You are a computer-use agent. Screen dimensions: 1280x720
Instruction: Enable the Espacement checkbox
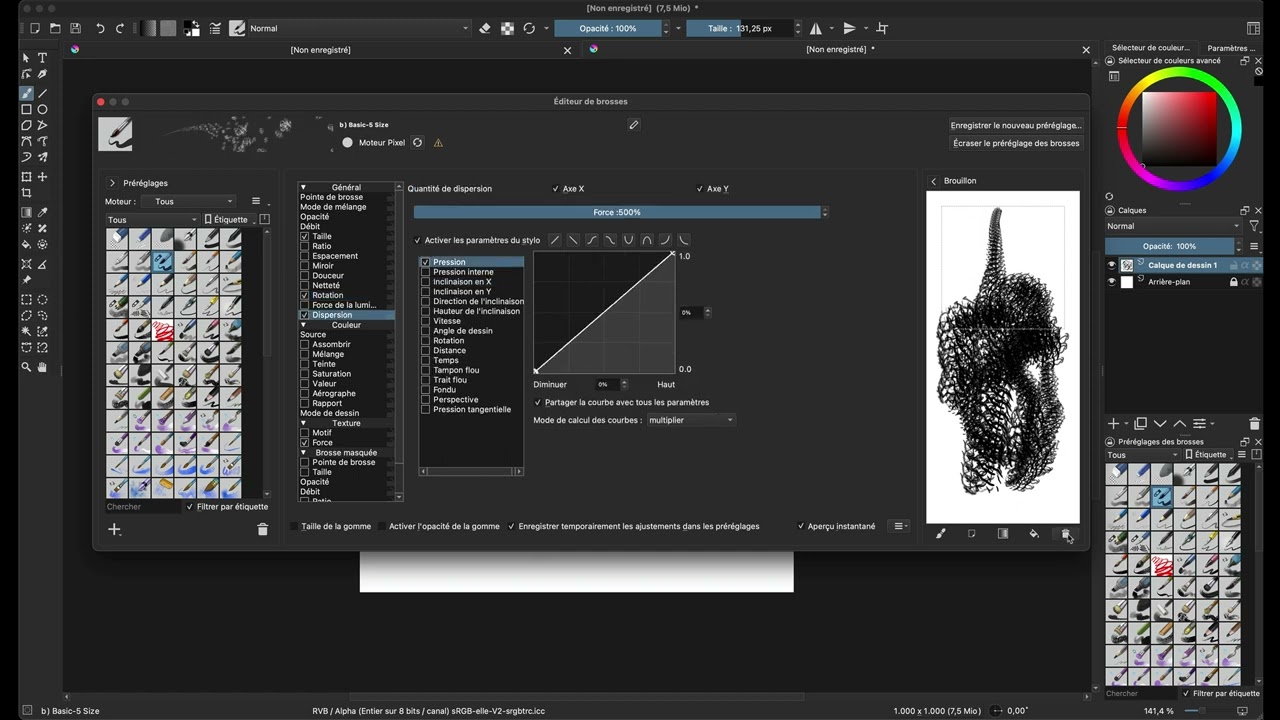click(x=305, y=256)
